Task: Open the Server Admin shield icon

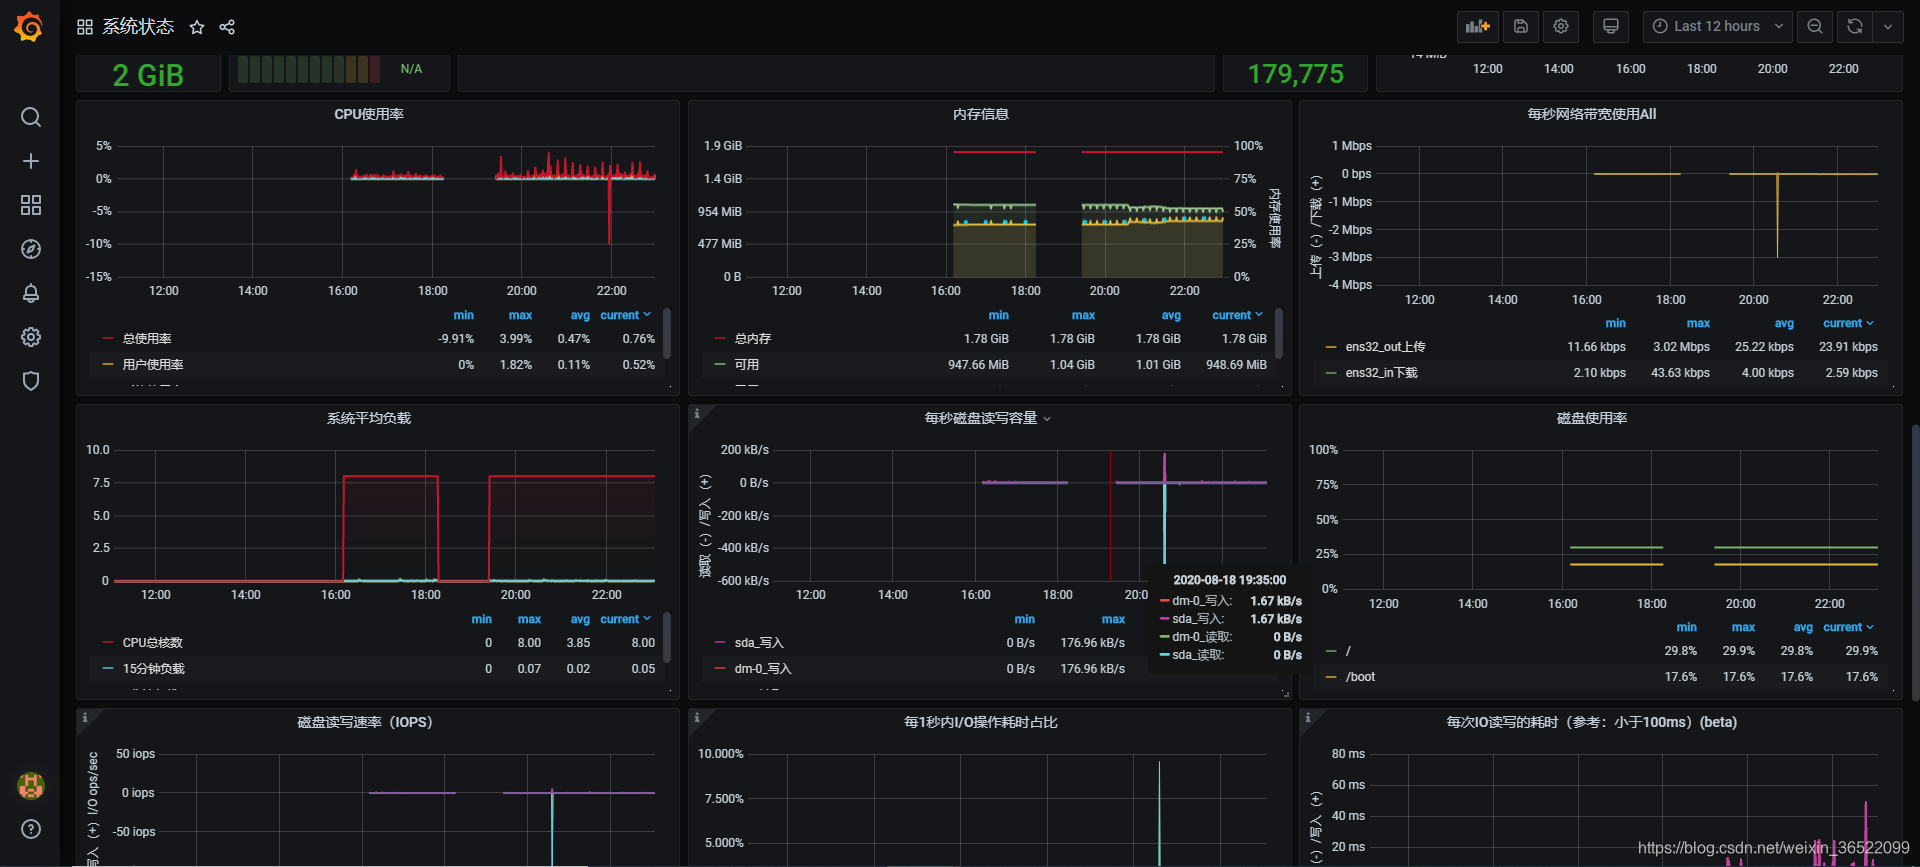Action: pos(31,381)
